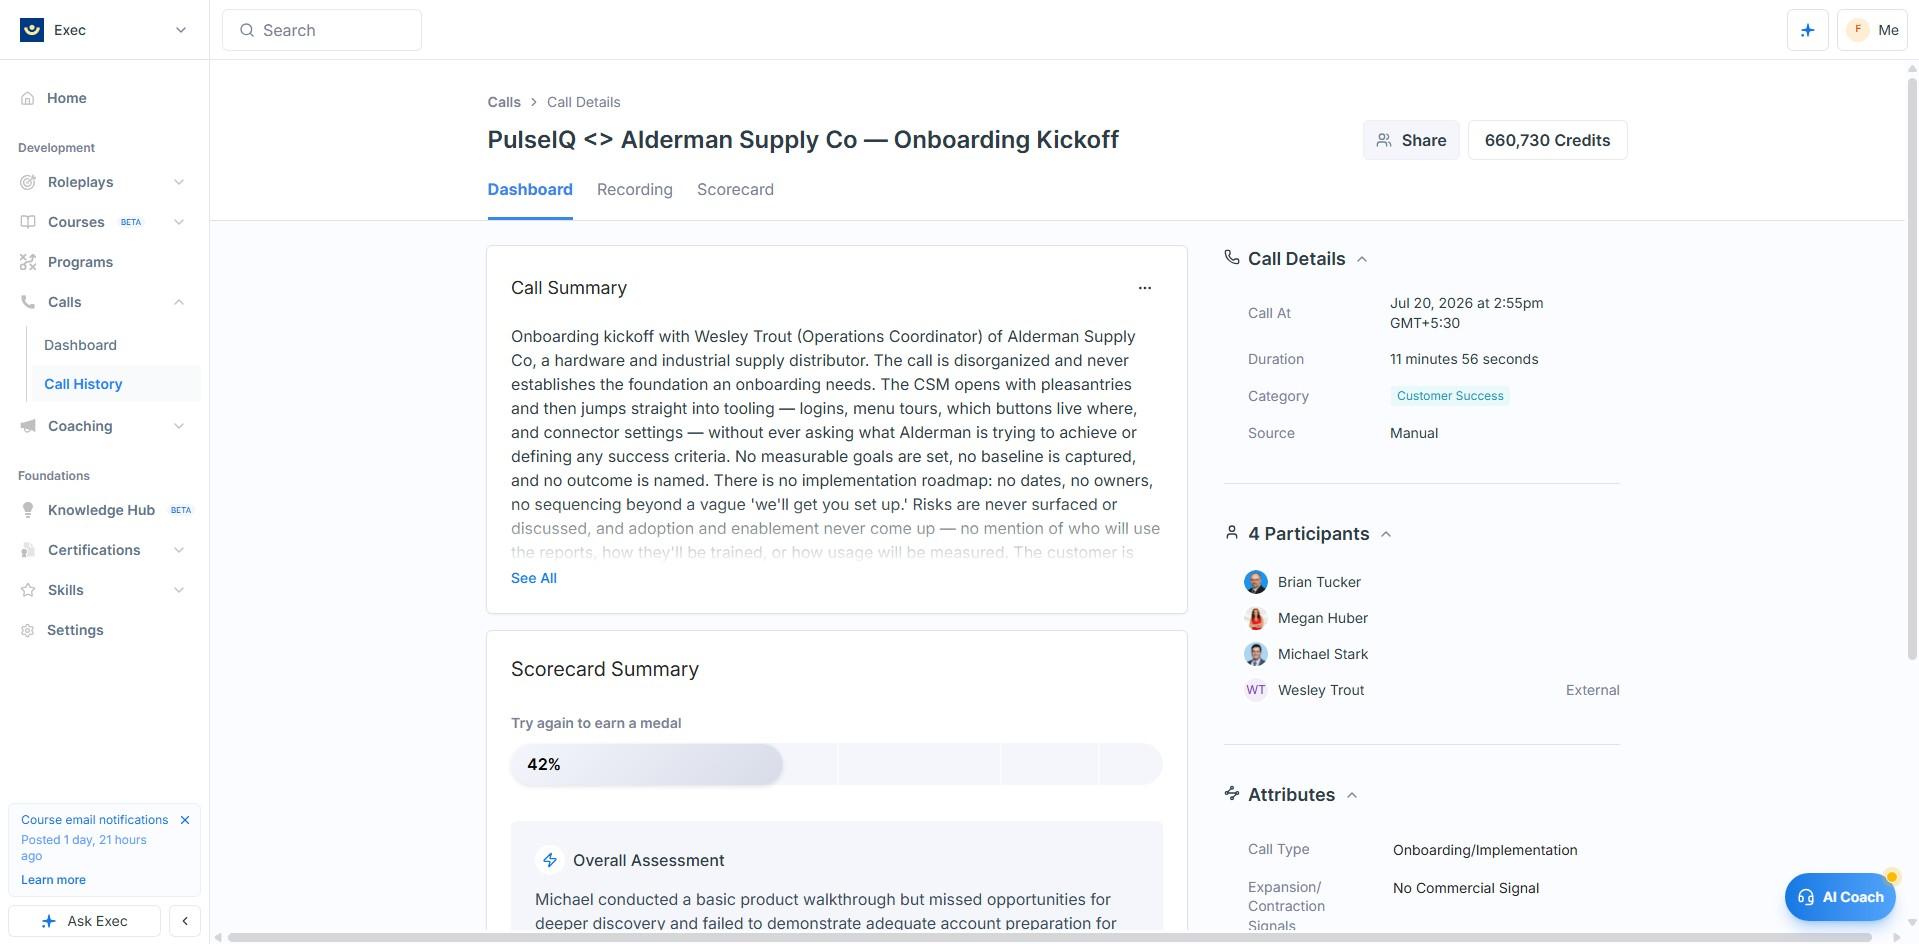This screenshot has height=944, width=1919.
Task: Collapse the Calls submenu chevron
Action: pos(179,302)
